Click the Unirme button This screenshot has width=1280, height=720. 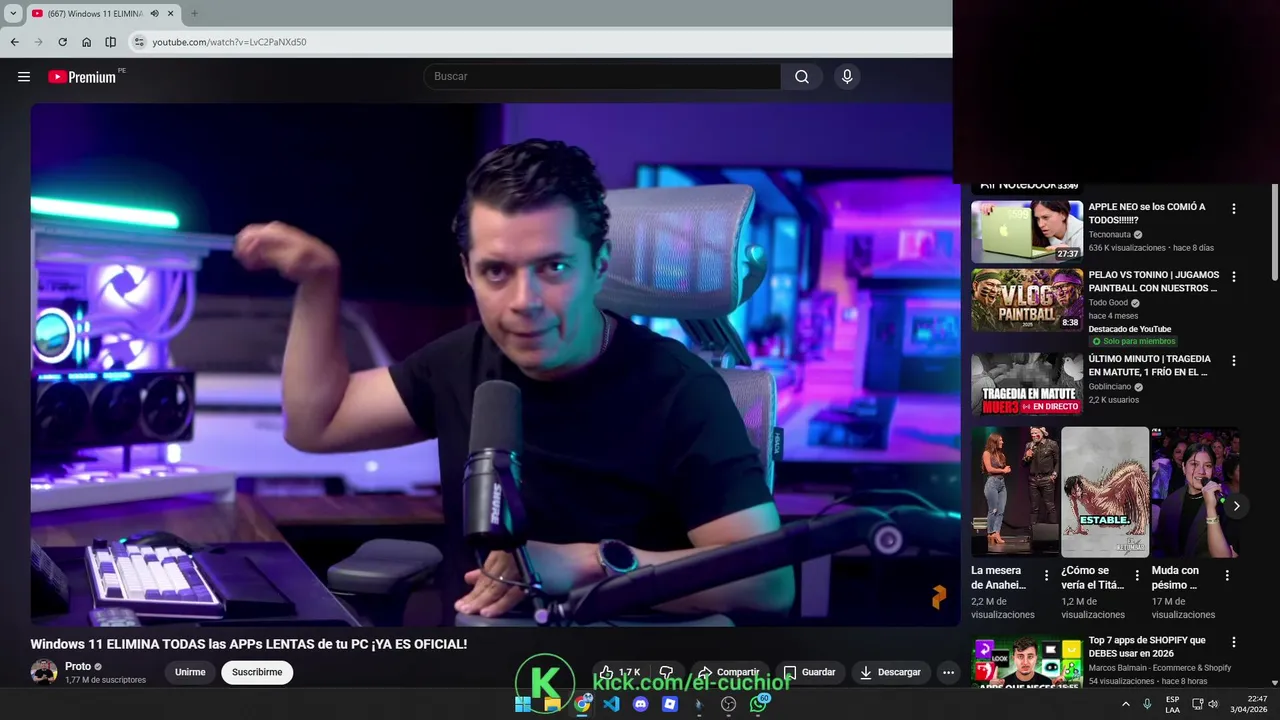click(x=190, y=672)
